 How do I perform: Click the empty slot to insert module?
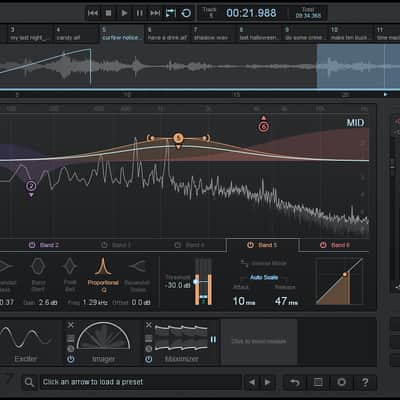point(259,342)
